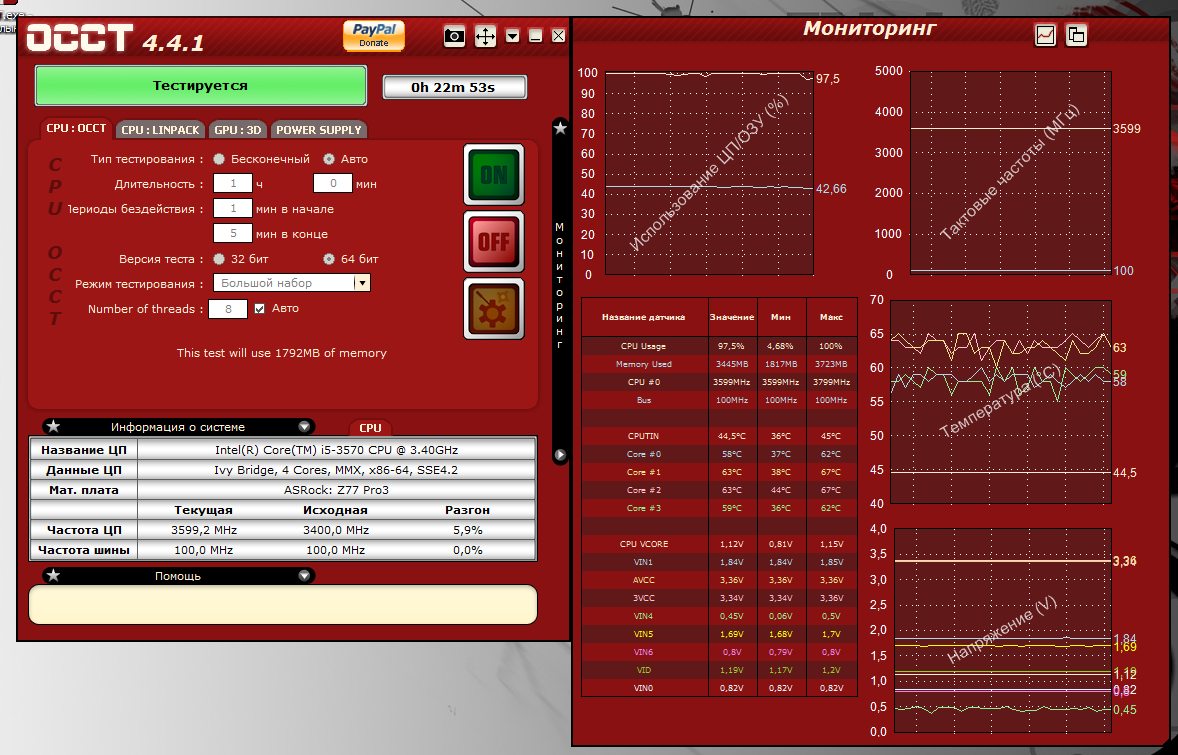Click the VIN5 sensor name
1178x755 pixels.
644,635
